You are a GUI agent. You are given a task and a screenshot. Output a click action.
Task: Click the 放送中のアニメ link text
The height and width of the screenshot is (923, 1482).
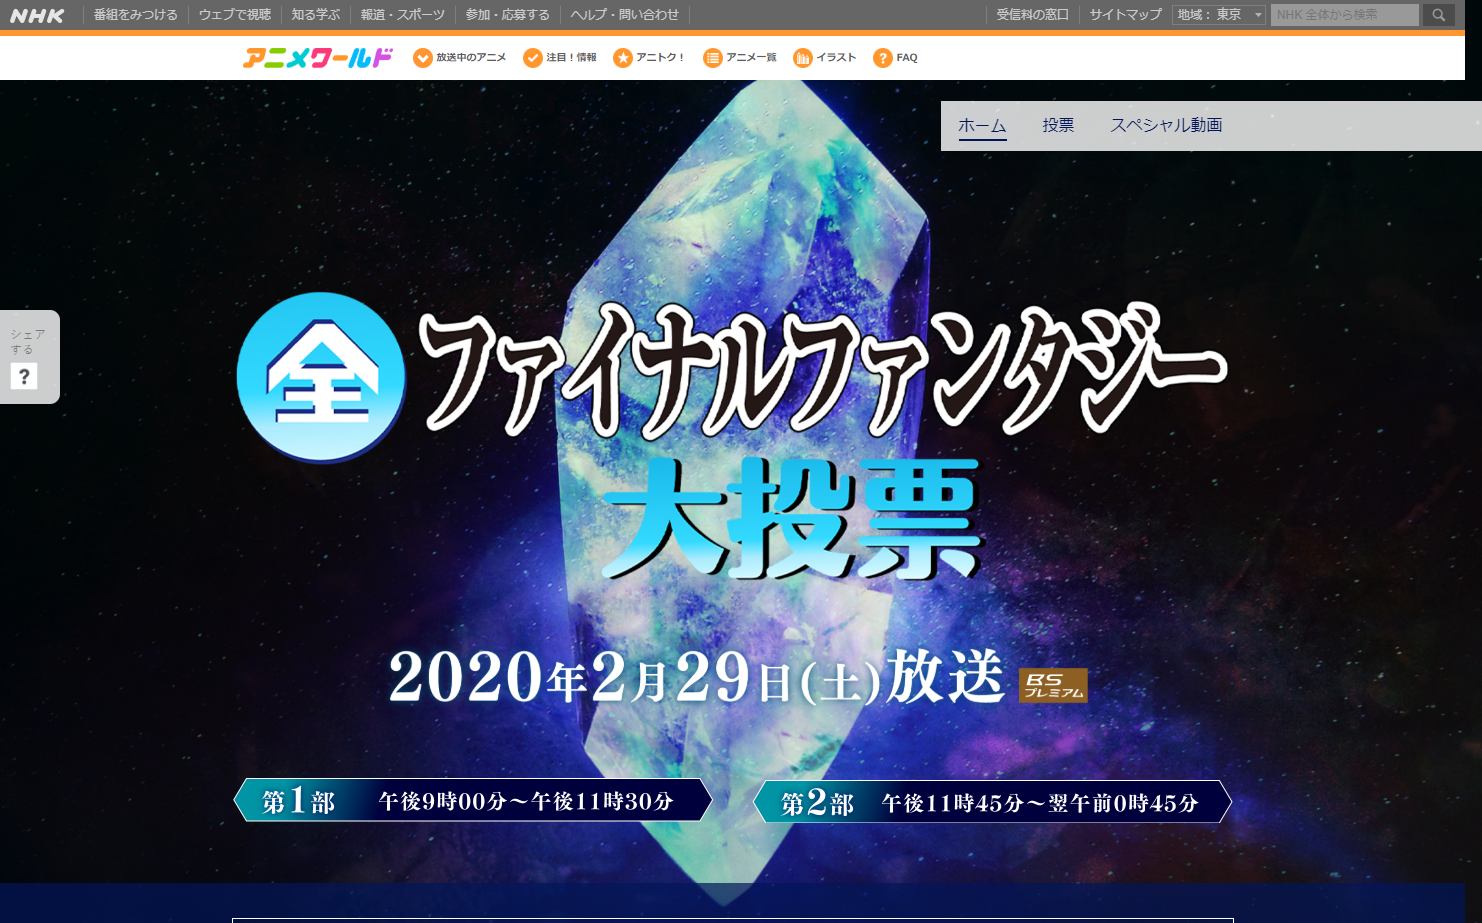(x=471, y=58)
